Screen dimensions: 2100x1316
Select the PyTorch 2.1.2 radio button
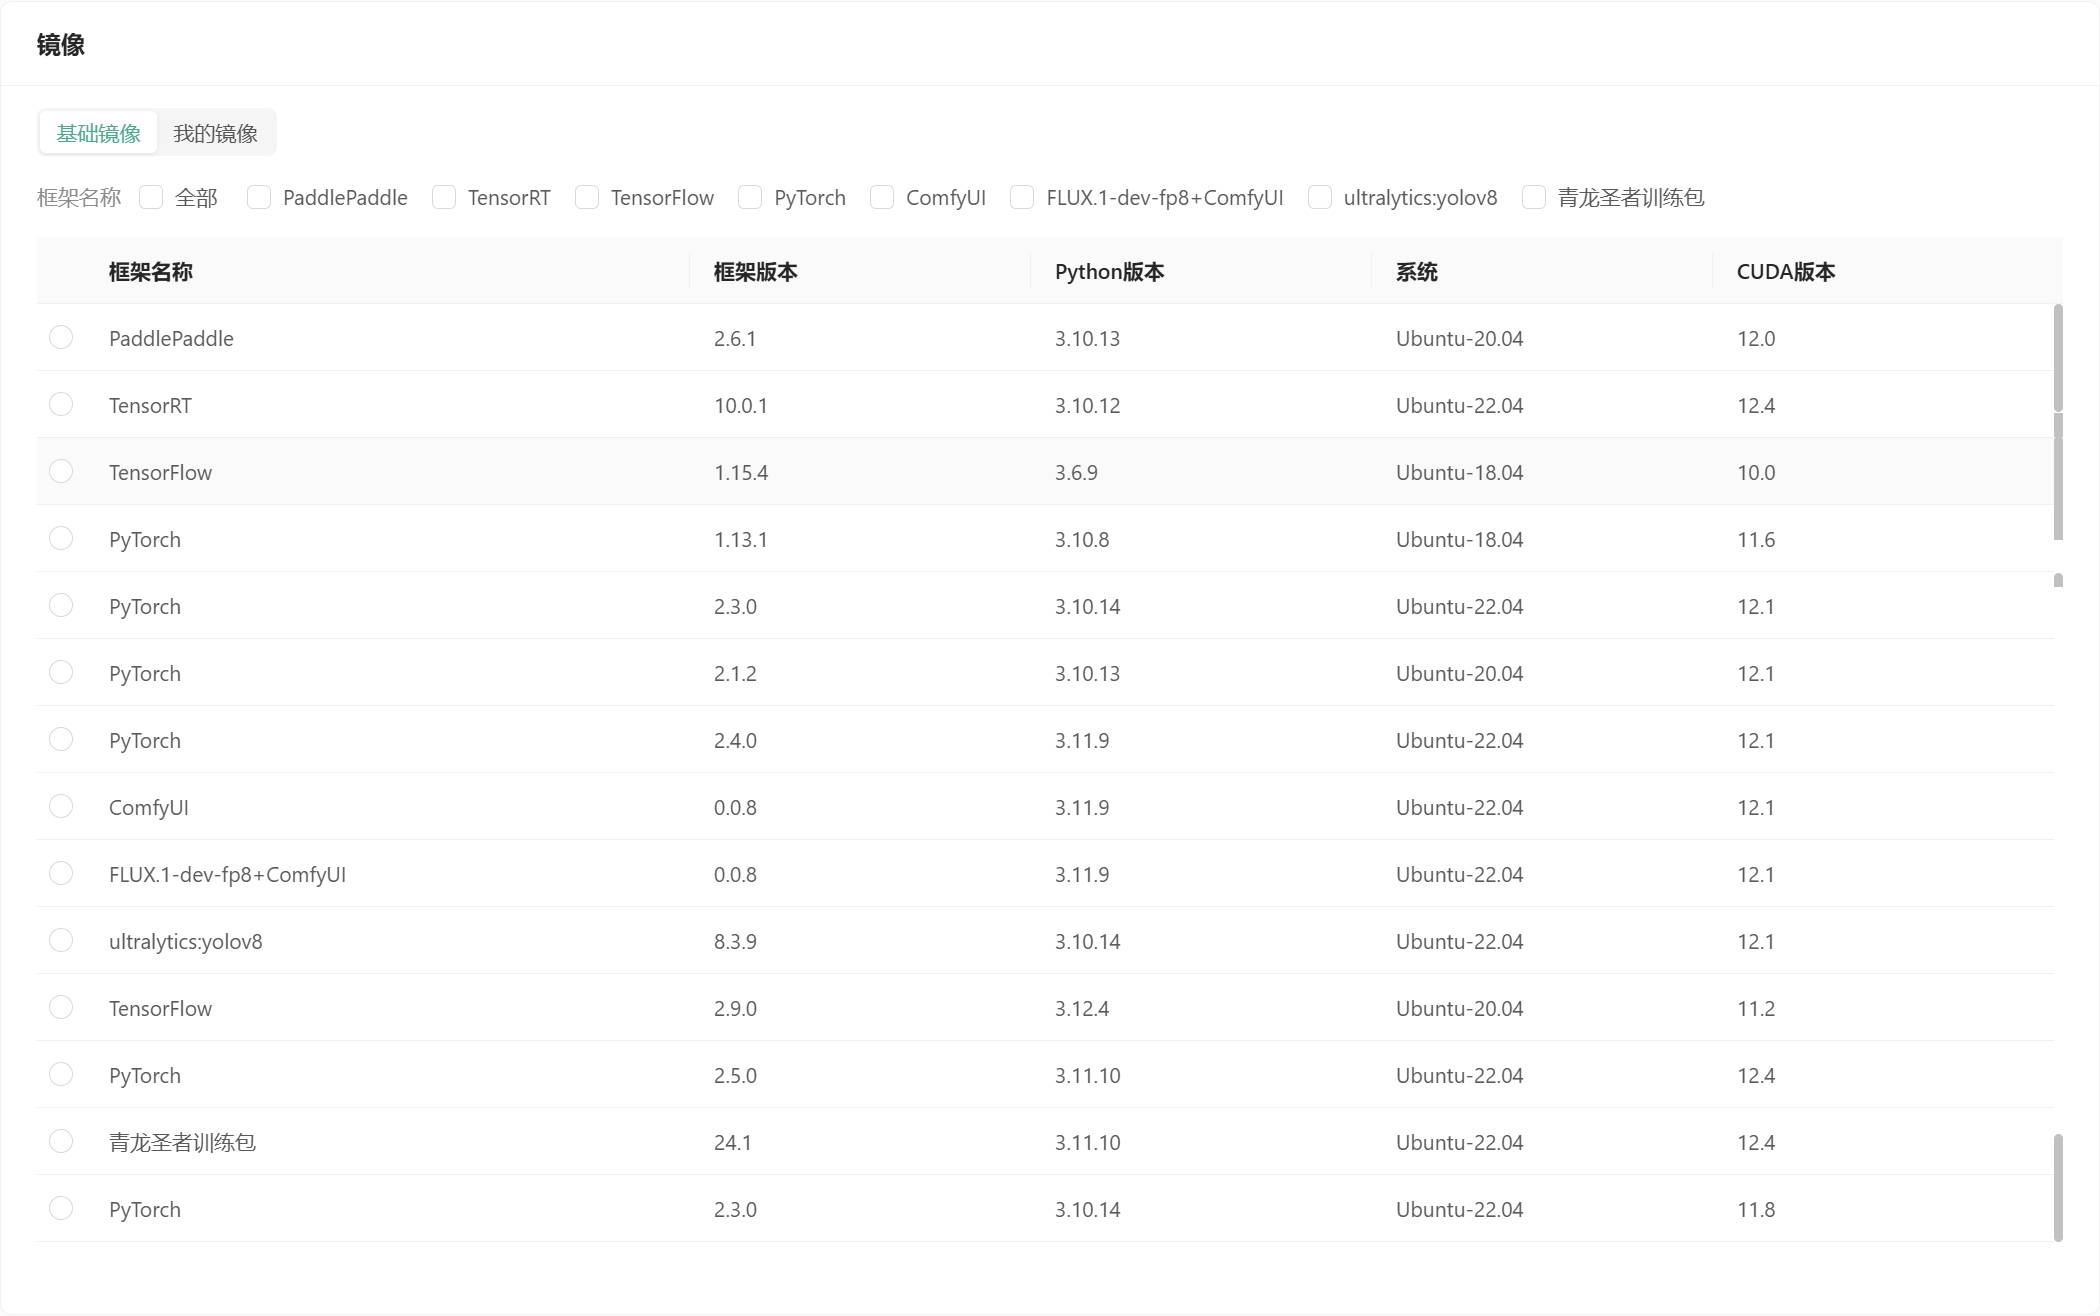61,672
